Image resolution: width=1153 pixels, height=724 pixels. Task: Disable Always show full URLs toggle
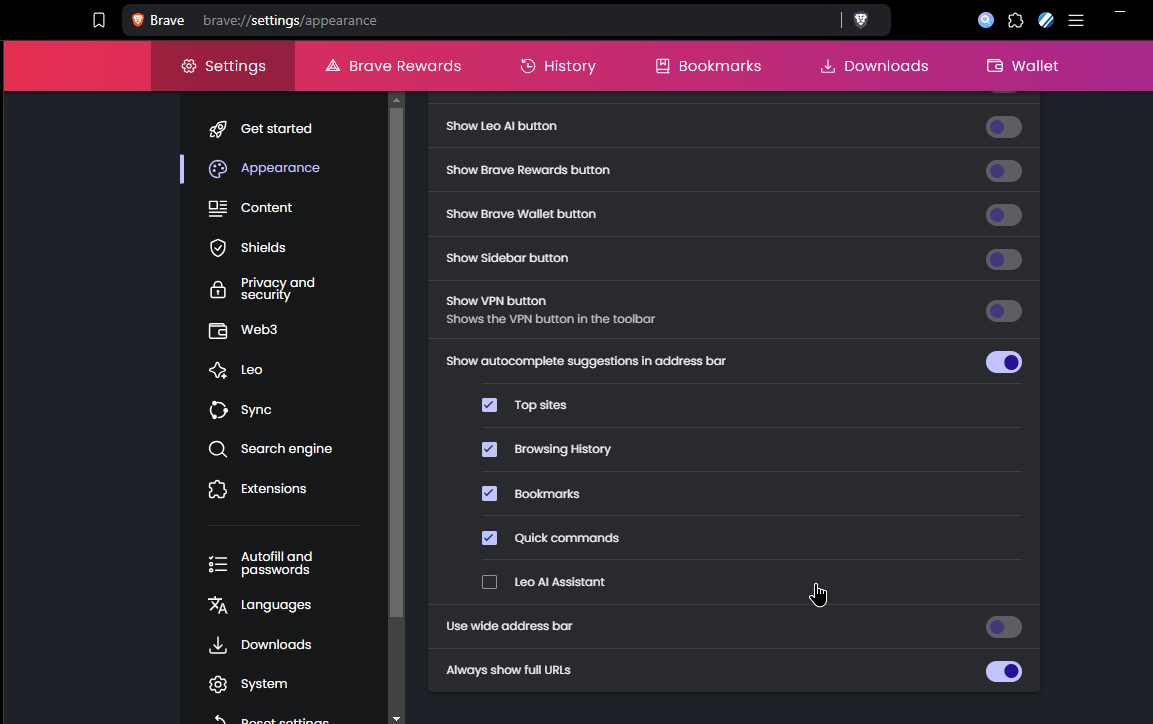1004,671
